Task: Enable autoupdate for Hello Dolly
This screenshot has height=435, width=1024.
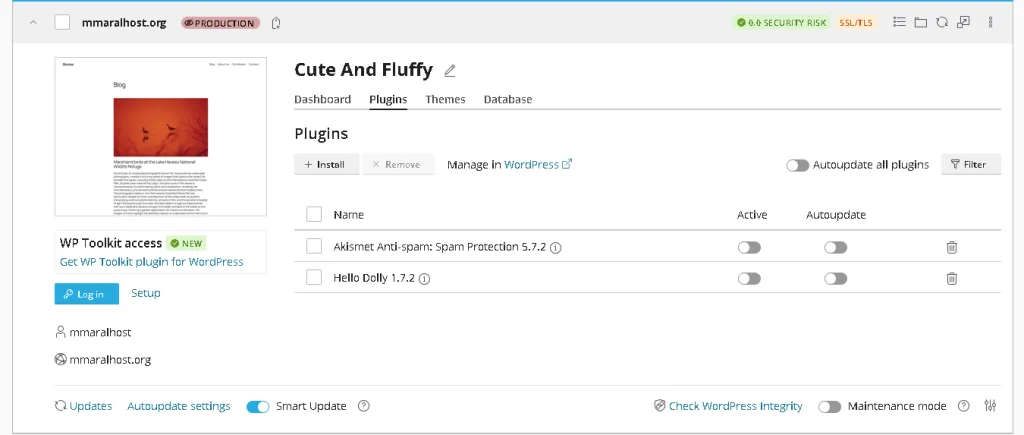Action: click(x=835, y=279)
